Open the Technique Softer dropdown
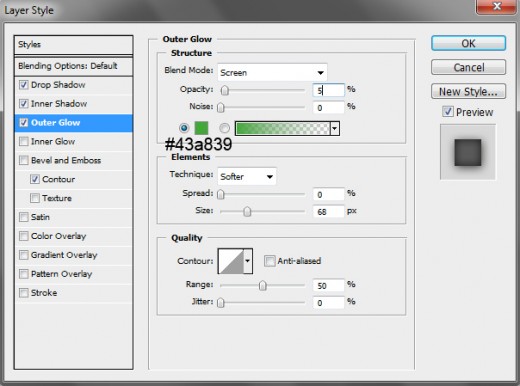The width and height of the screenshot is (520, 386). [x=247, y=176]
